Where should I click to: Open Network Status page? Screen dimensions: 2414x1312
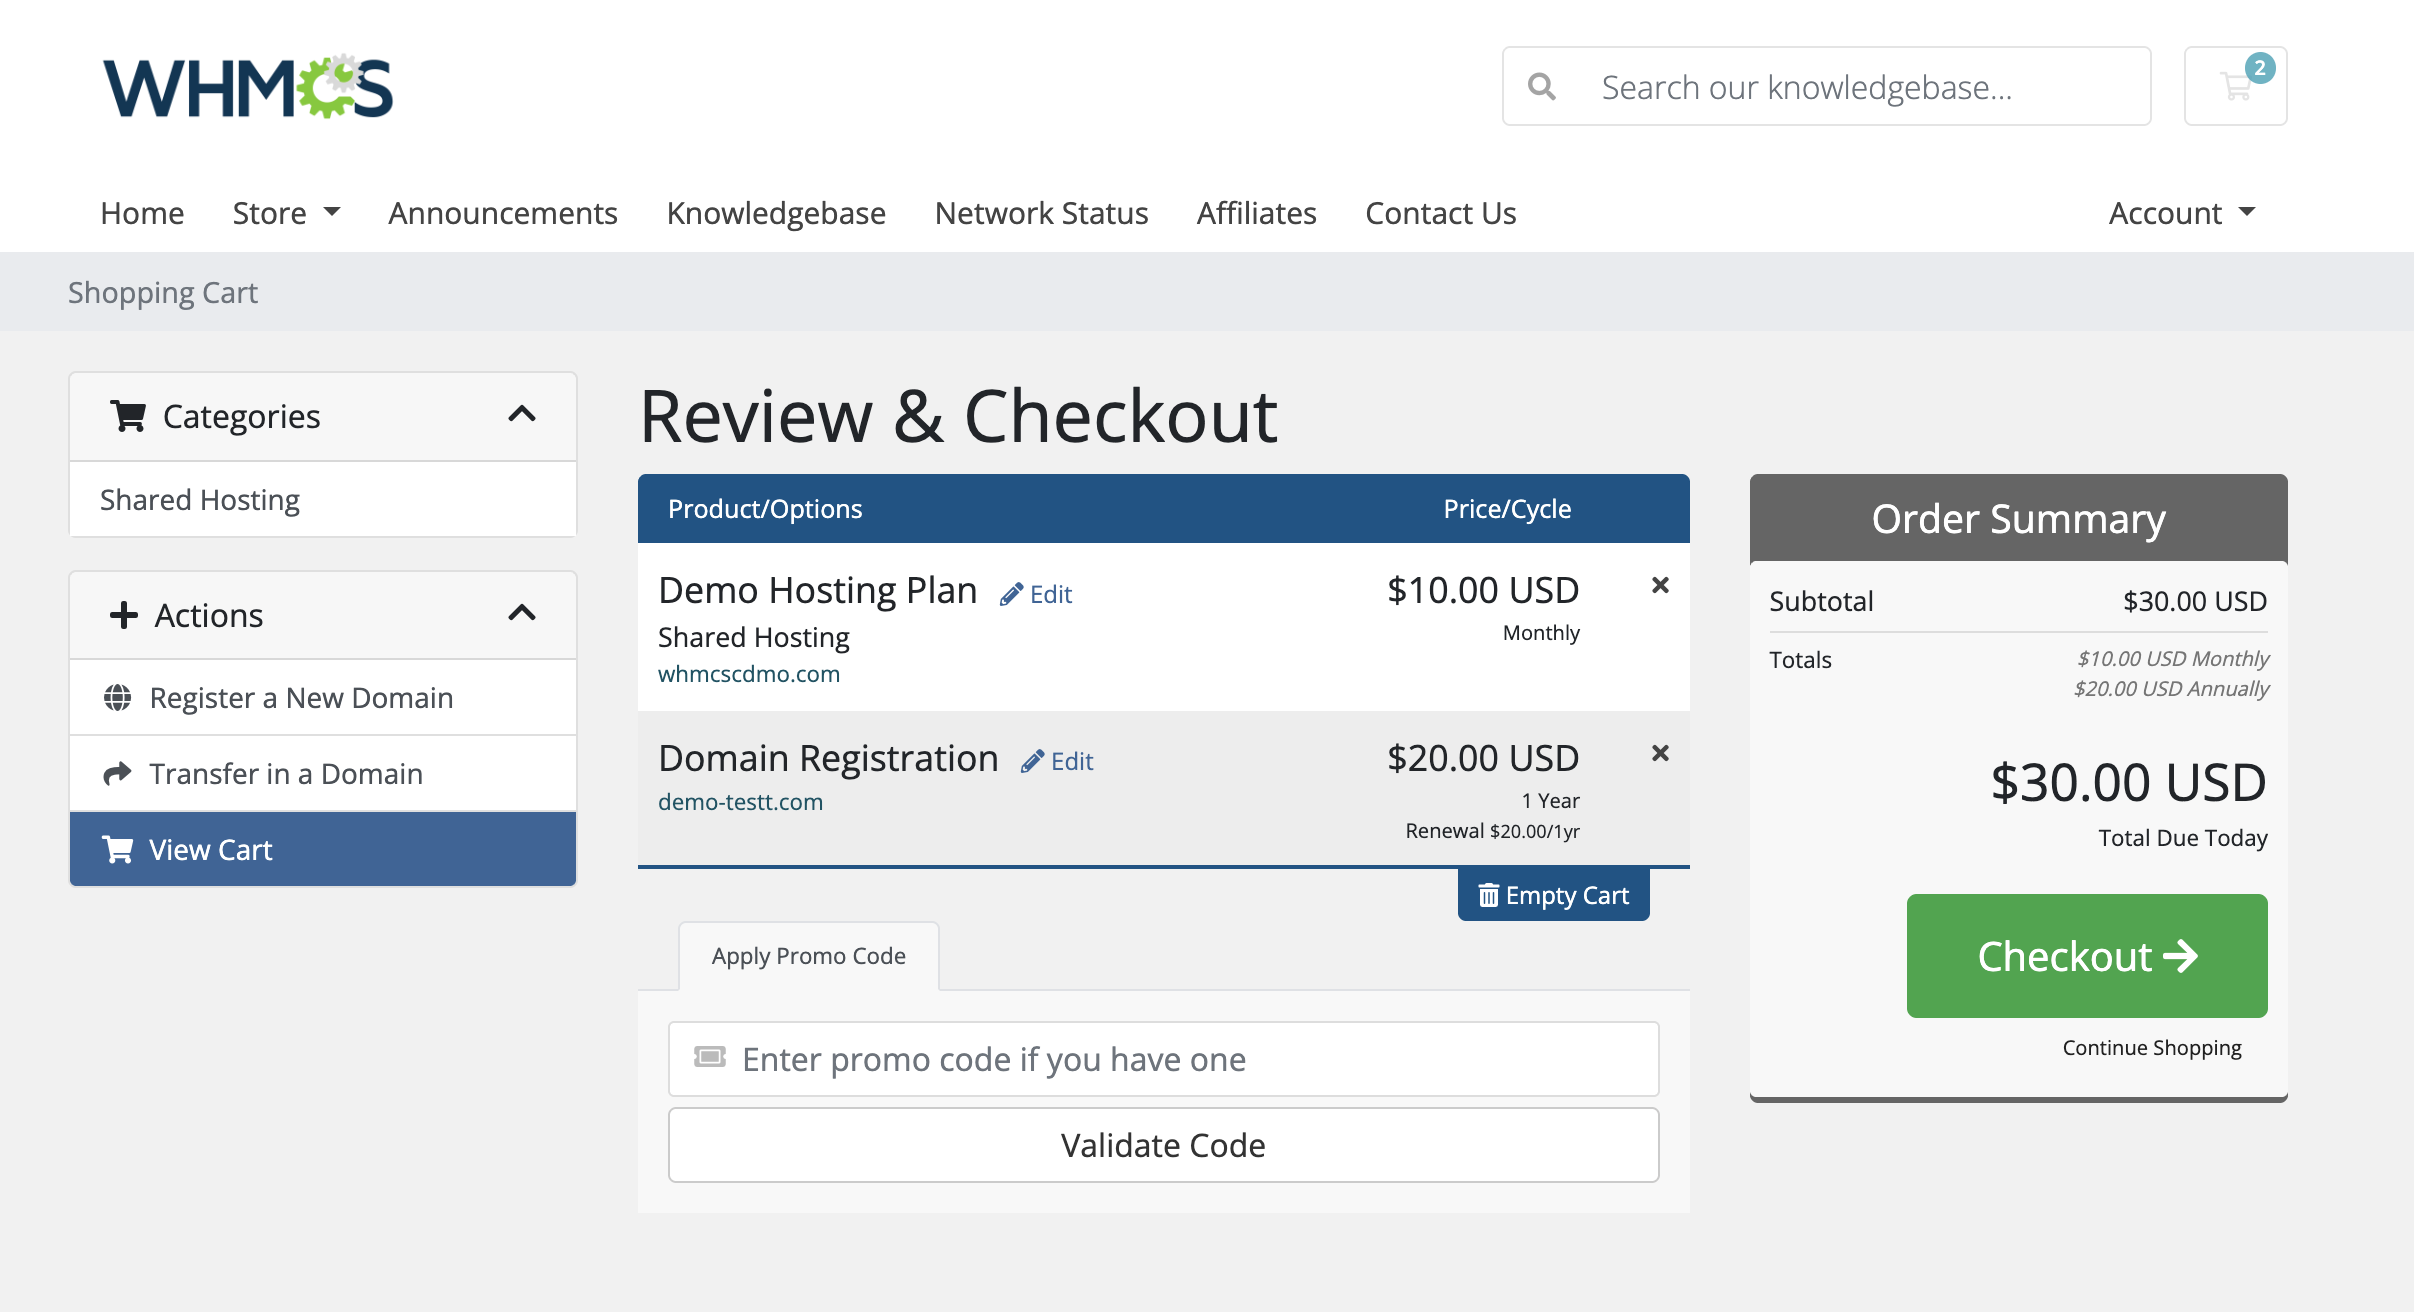[x=1041, y=213]
